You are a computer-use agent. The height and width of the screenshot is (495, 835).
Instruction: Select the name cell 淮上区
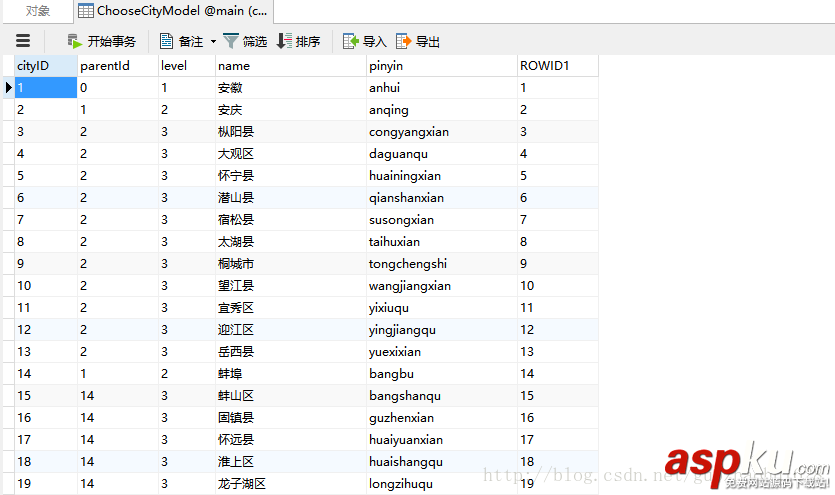(291, 461)
